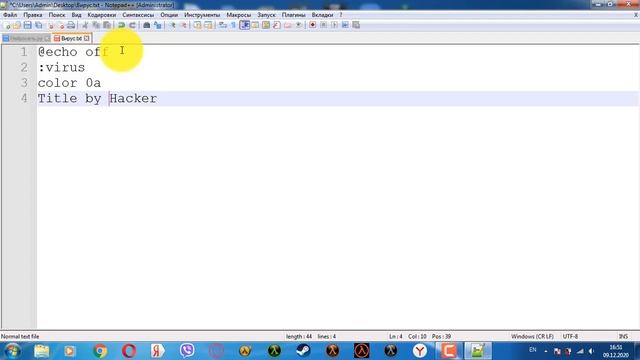Click the stop macro recording icon

coord(323,25)
